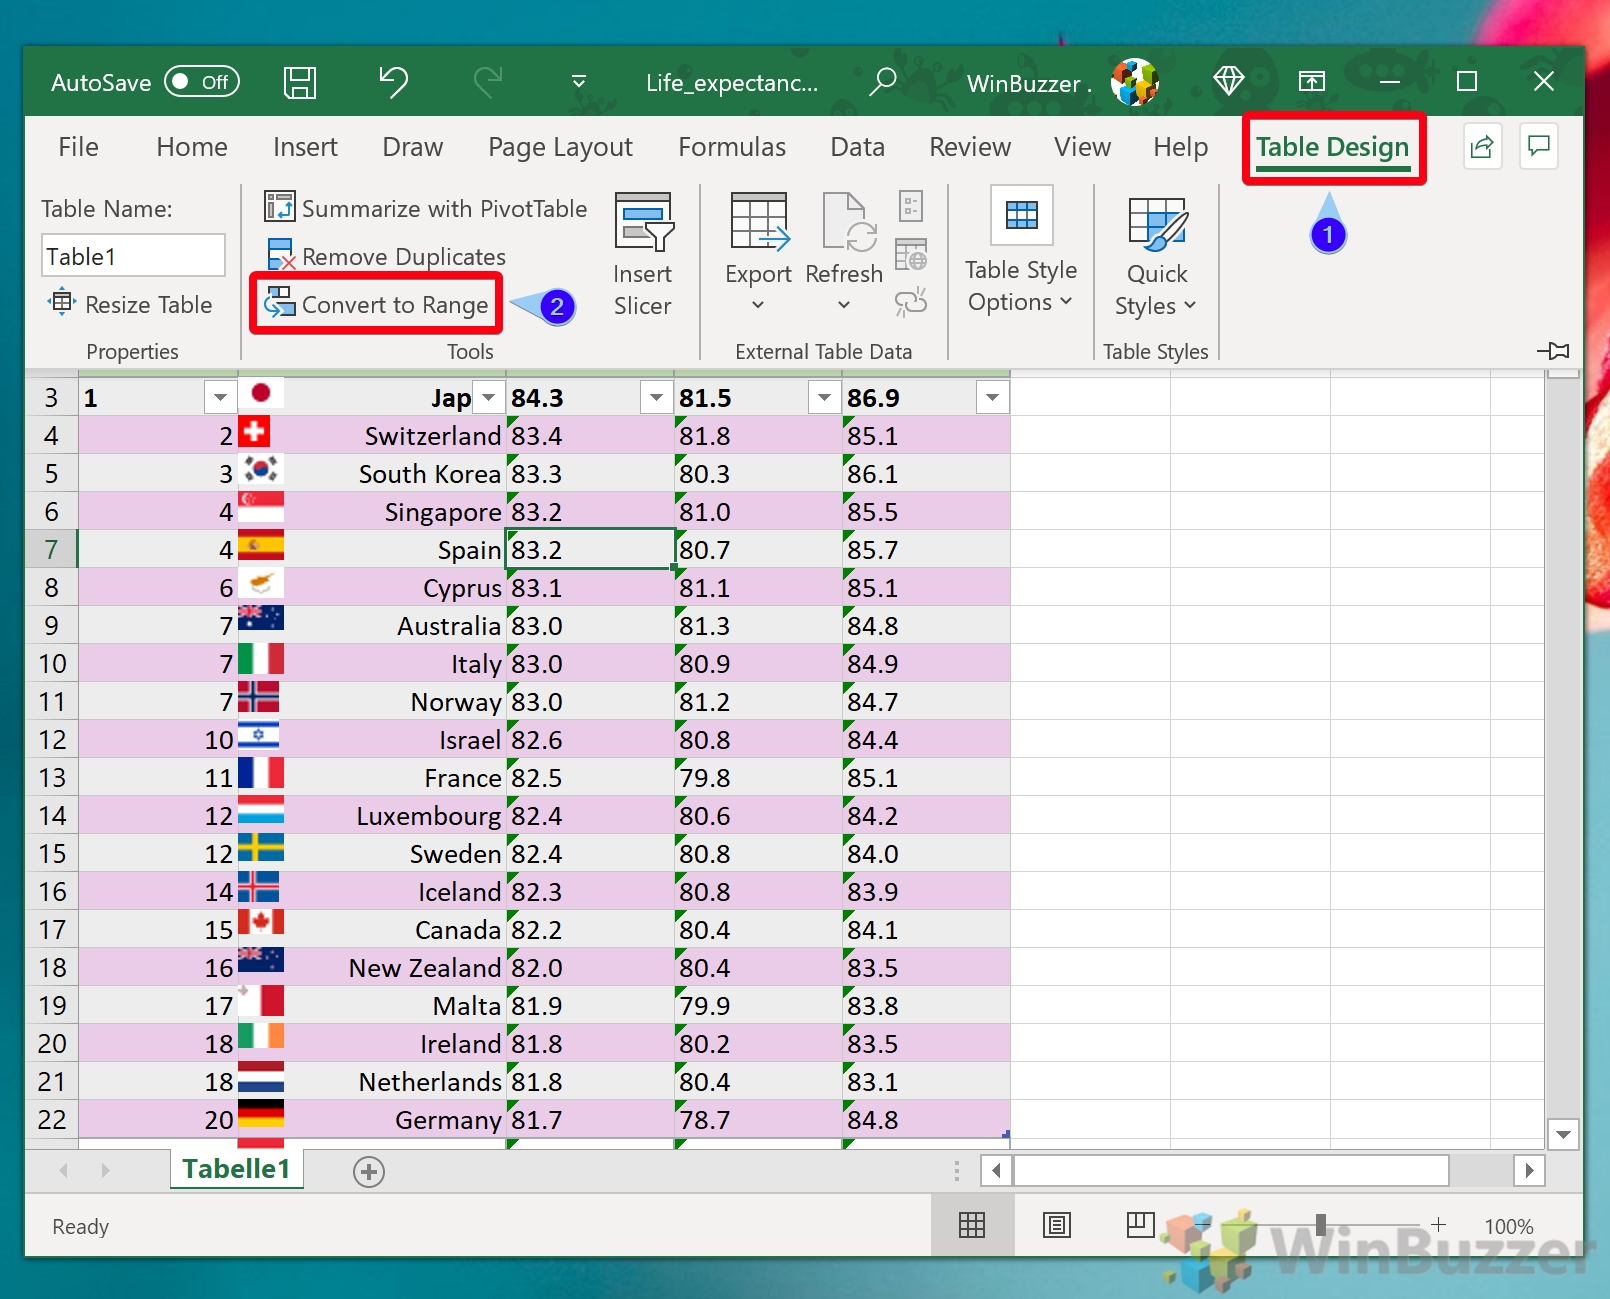Select the Tabelle1 sheet tab
The width and height of the screenshot is (1610, 1299).
click(236, 1168)
